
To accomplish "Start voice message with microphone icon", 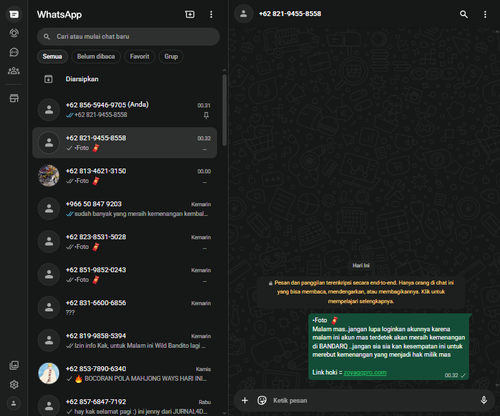I will pyautogui.click(x=484, y=400).
